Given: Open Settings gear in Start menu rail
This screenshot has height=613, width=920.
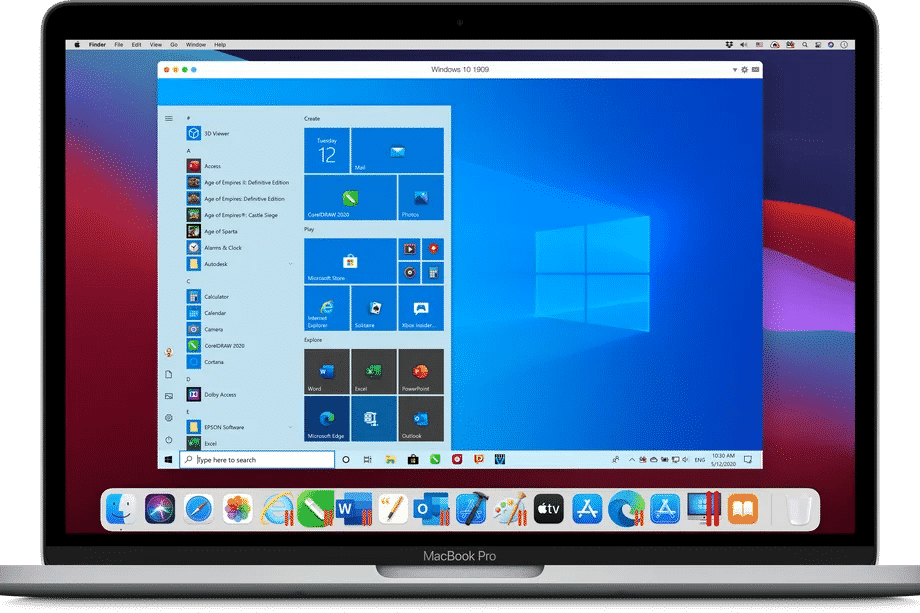Looking at the screenshot, I should coord(169,418).
